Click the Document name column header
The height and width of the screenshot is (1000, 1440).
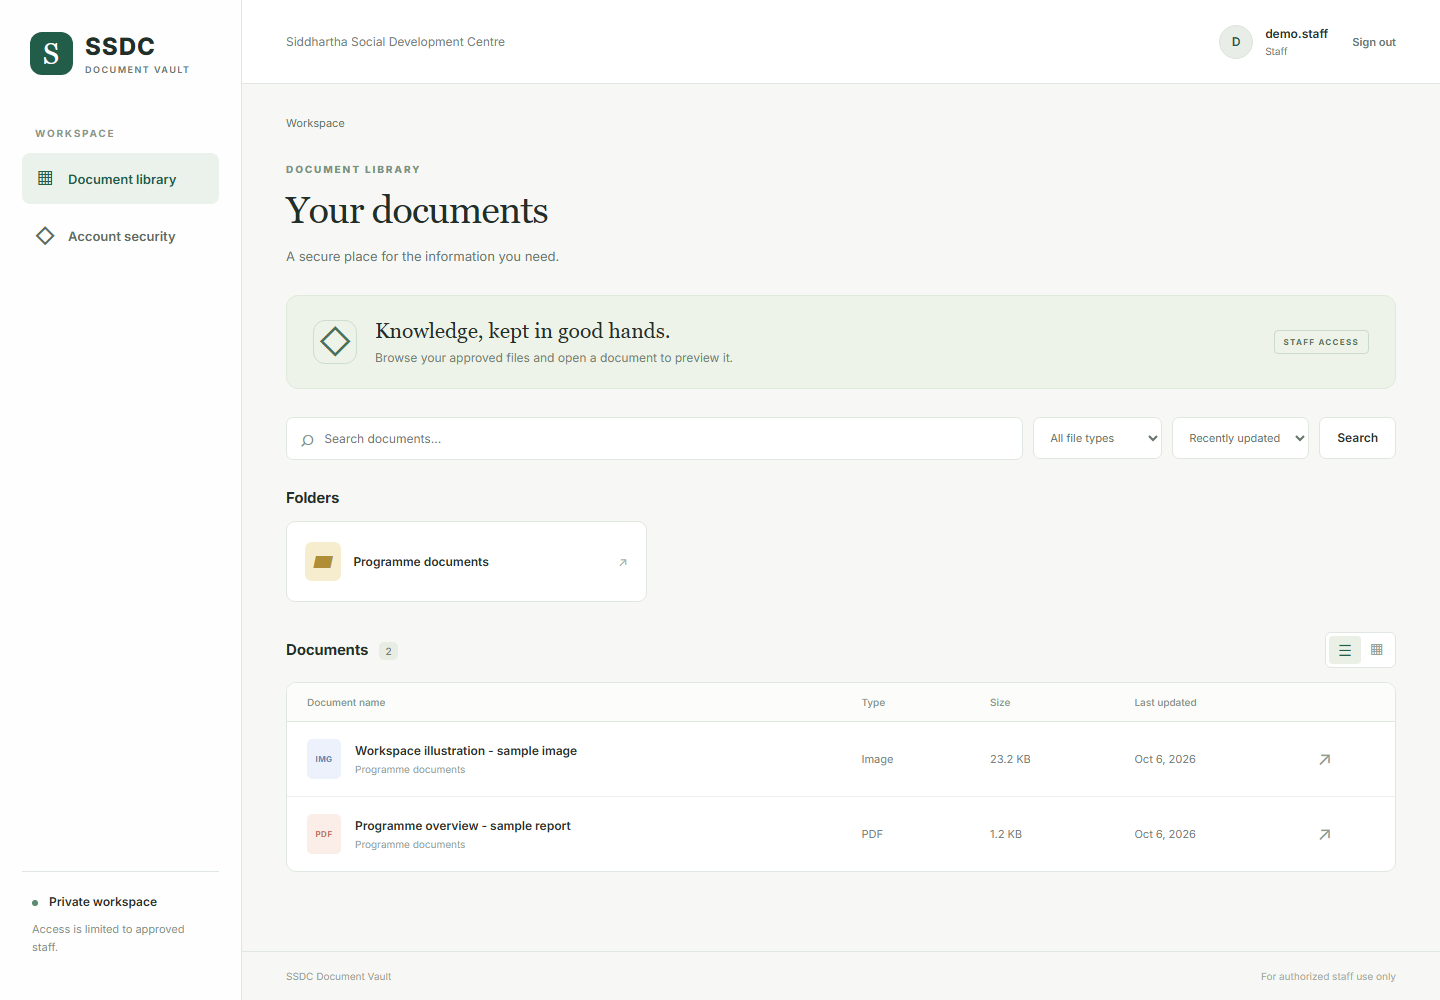pos(346,703)
